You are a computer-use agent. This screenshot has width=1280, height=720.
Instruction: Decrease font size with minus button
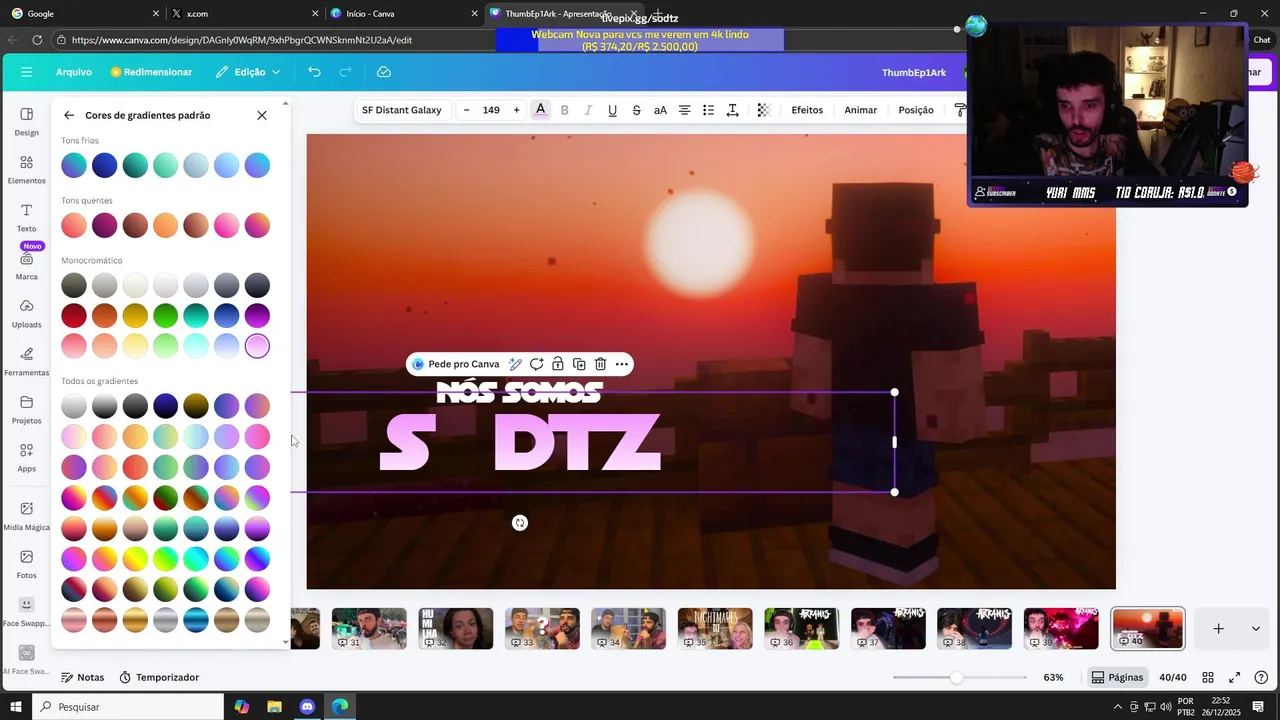coord(466,110)
